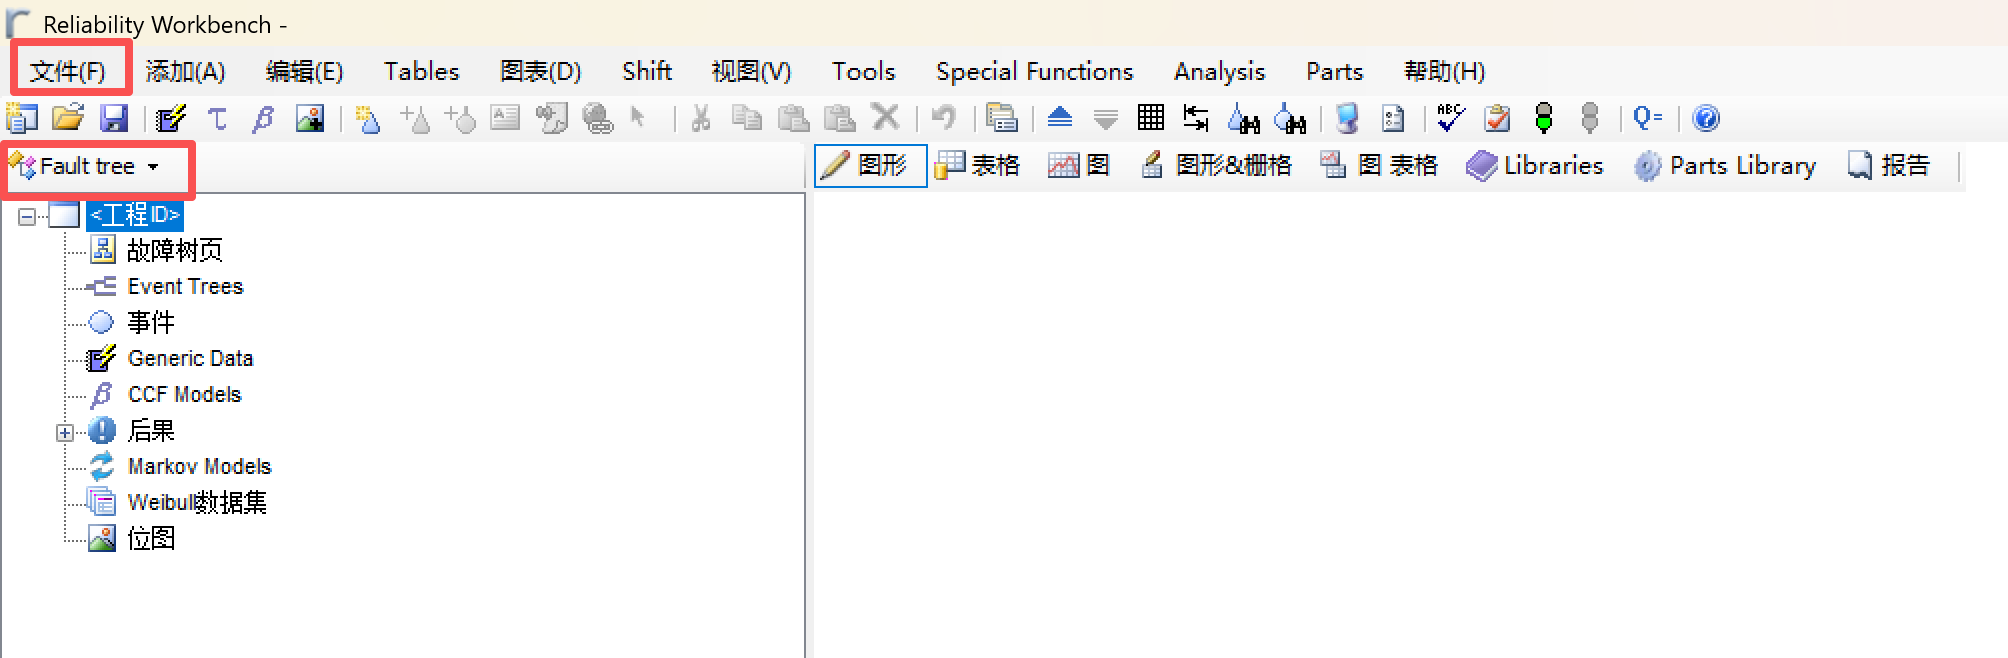Image resolution: width=2008 pixels, height=658 pixels.
Task: Select 事件 in the project tree
Action: click(x=151, y=322)
